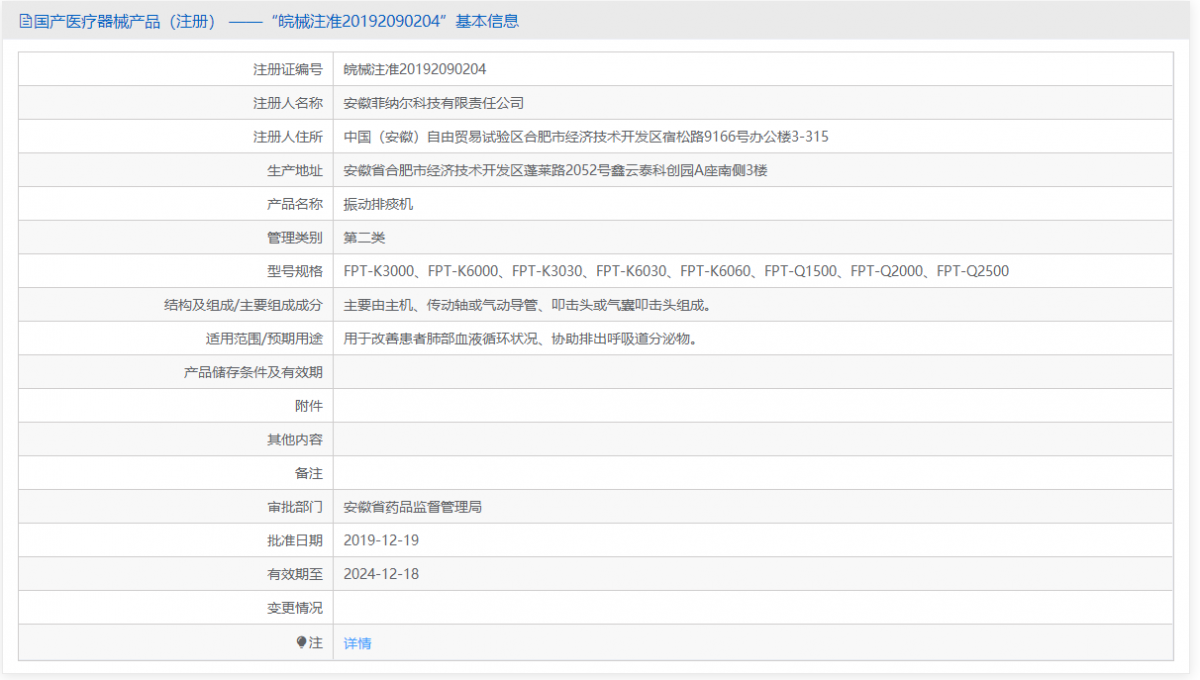Click the document icon before the page title

click(22, 21)
